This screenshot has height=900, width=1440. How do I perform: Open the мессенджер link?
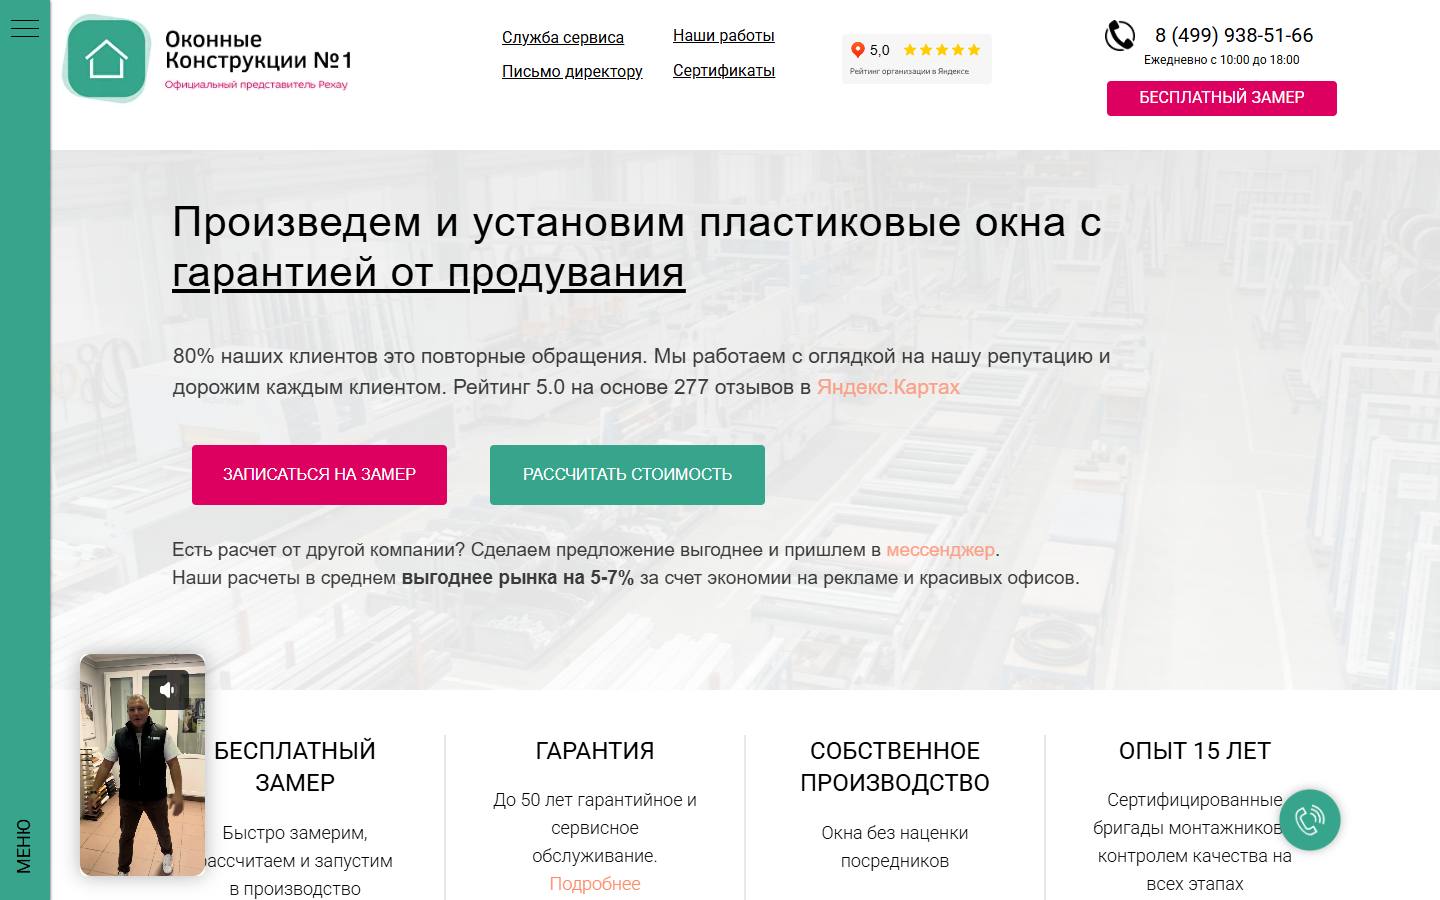(940, 550)
